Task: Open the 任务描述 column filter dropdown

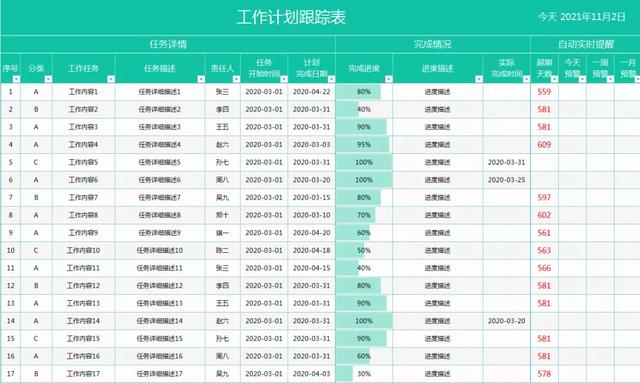Action: coord(201,79)
